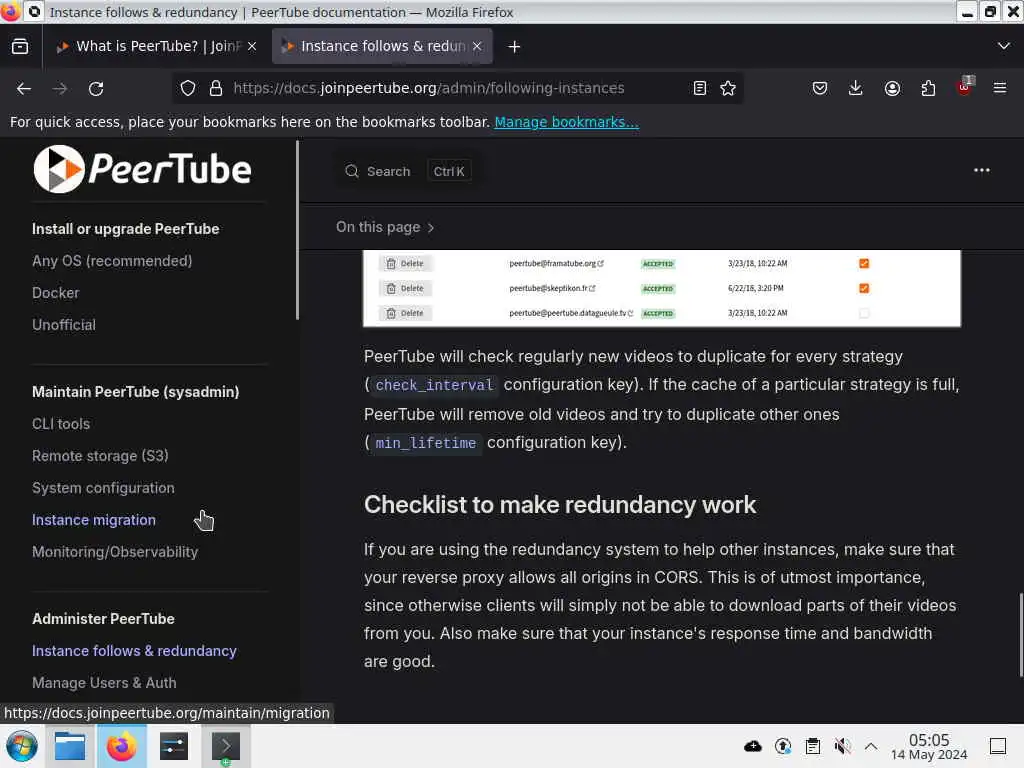The image size is (1024, 768).
Task: Click the Manage bookmarks link
Action: click(566, 122)
